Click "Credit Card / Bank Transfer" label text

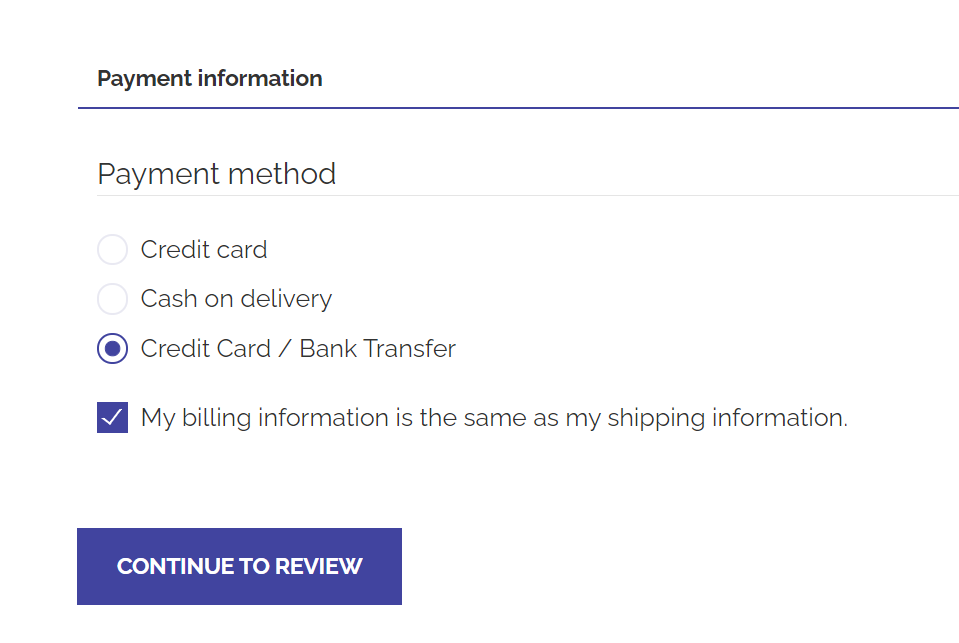pyautogui.click(x=298, y=349)
